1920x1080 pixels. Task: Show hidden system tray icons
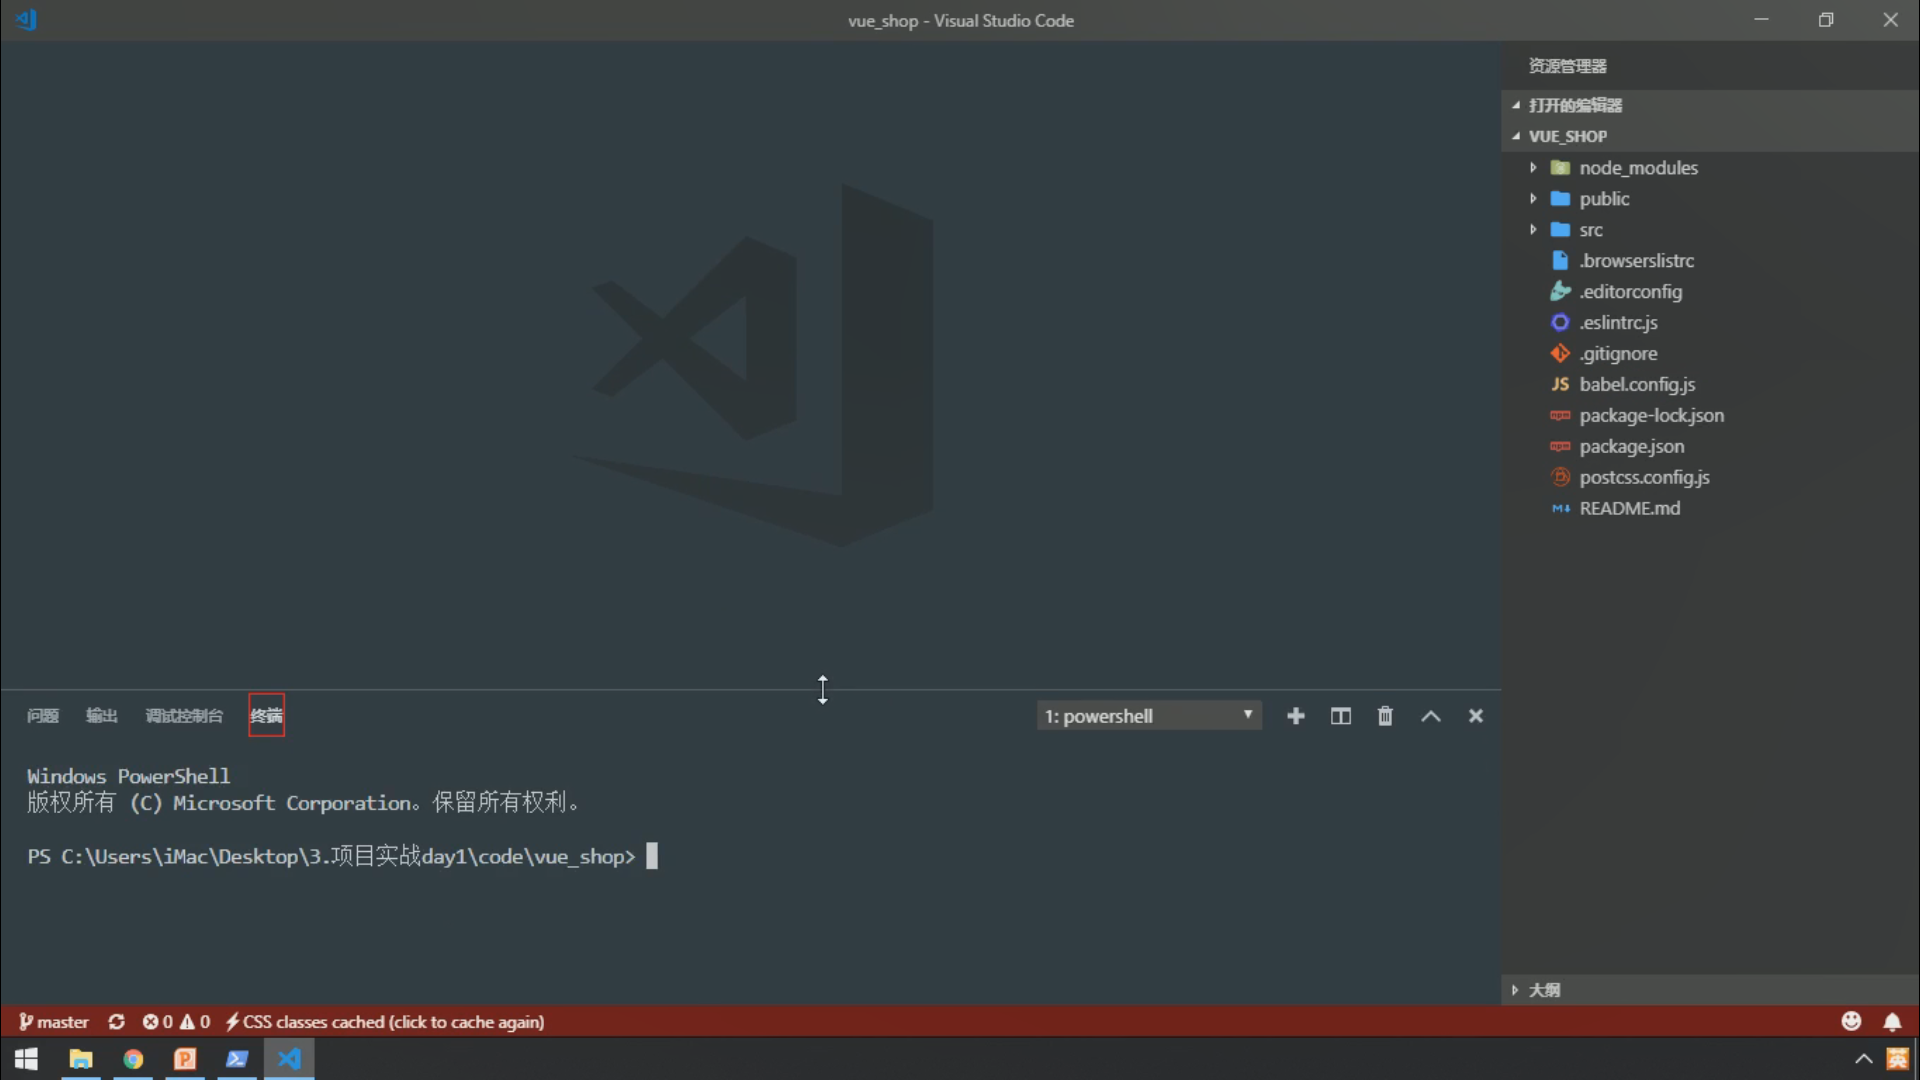pos(1864,1059)
